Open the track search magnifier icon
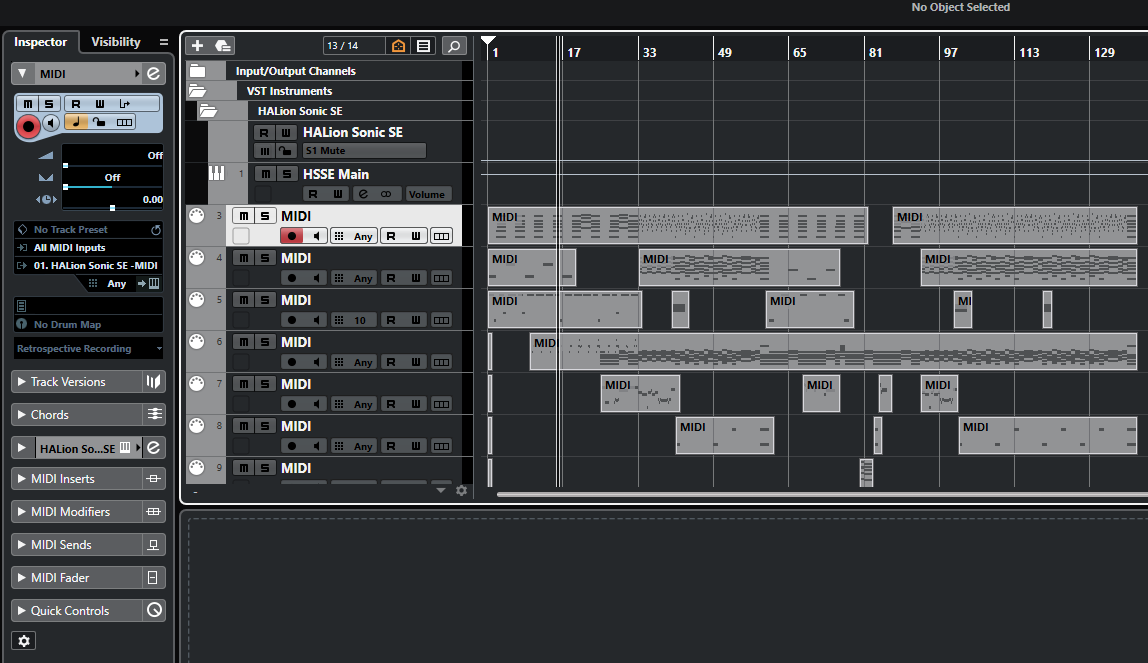 [x=454, y=46]
